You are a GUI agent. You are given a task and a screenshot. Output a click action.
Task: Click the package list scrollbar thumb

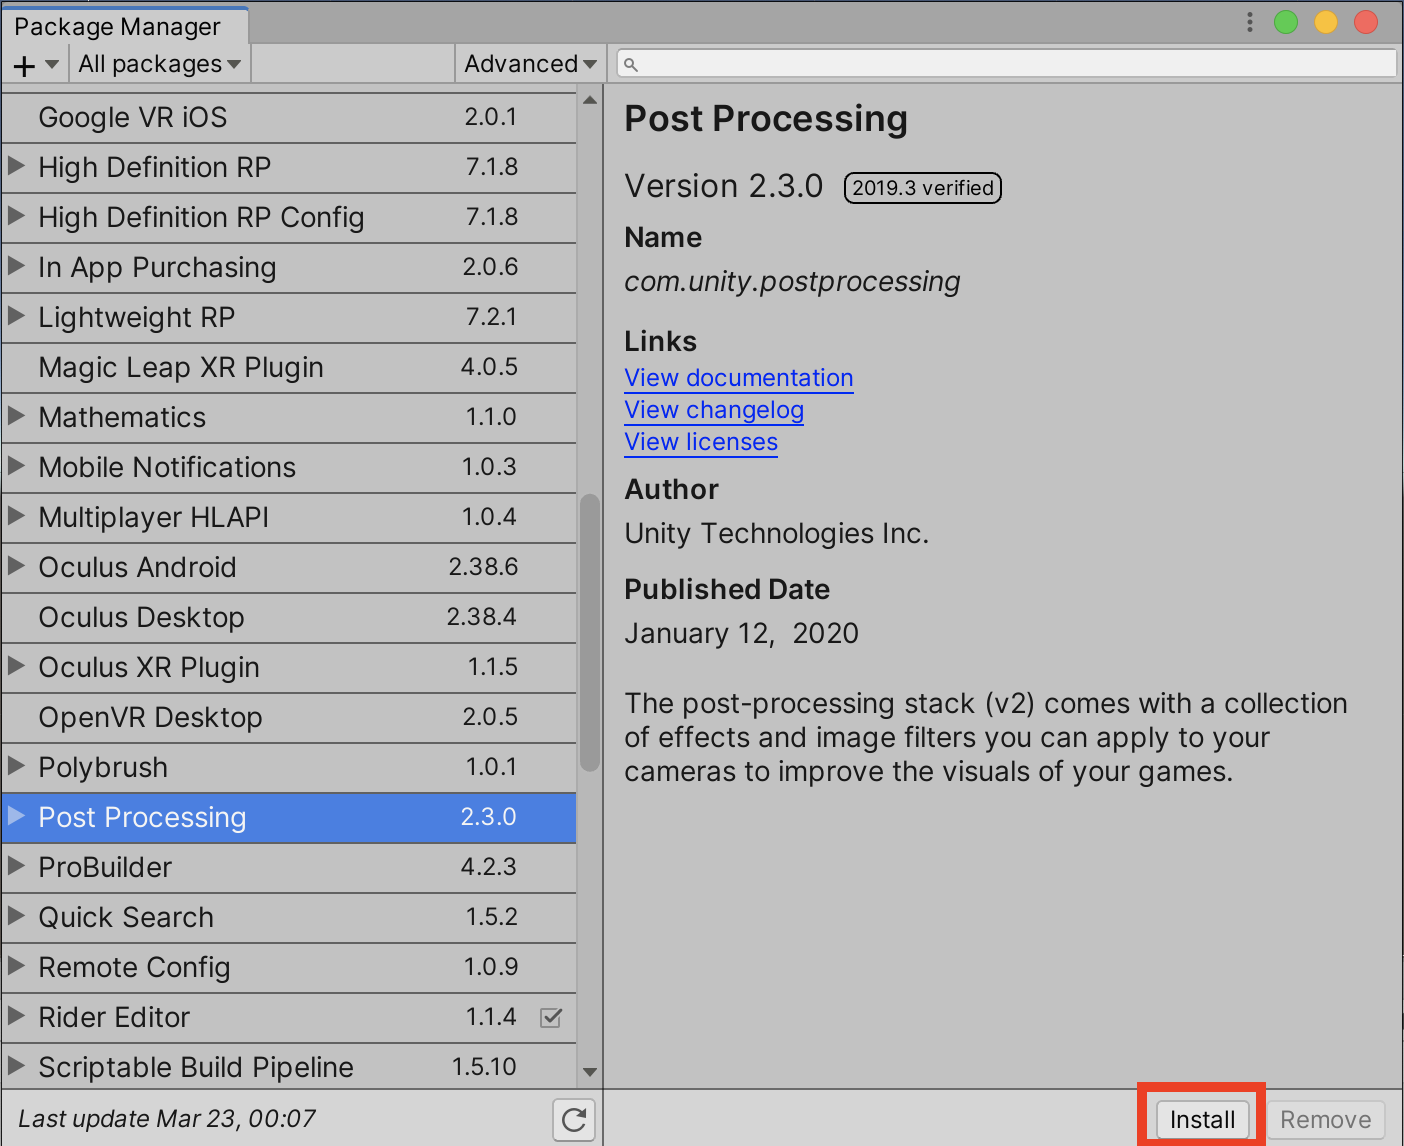coord(590,630)
